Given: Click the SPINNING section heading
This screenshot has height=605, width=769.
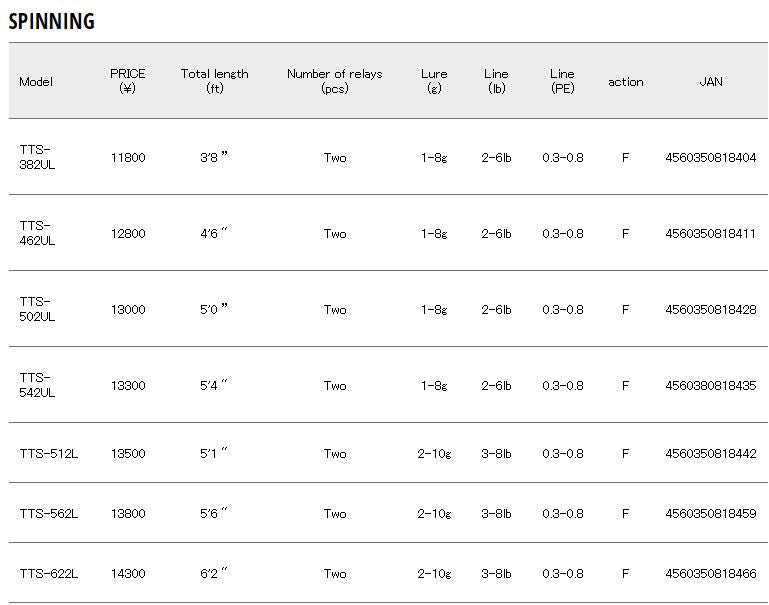Looking at the screenshot, I should [52, 21].
